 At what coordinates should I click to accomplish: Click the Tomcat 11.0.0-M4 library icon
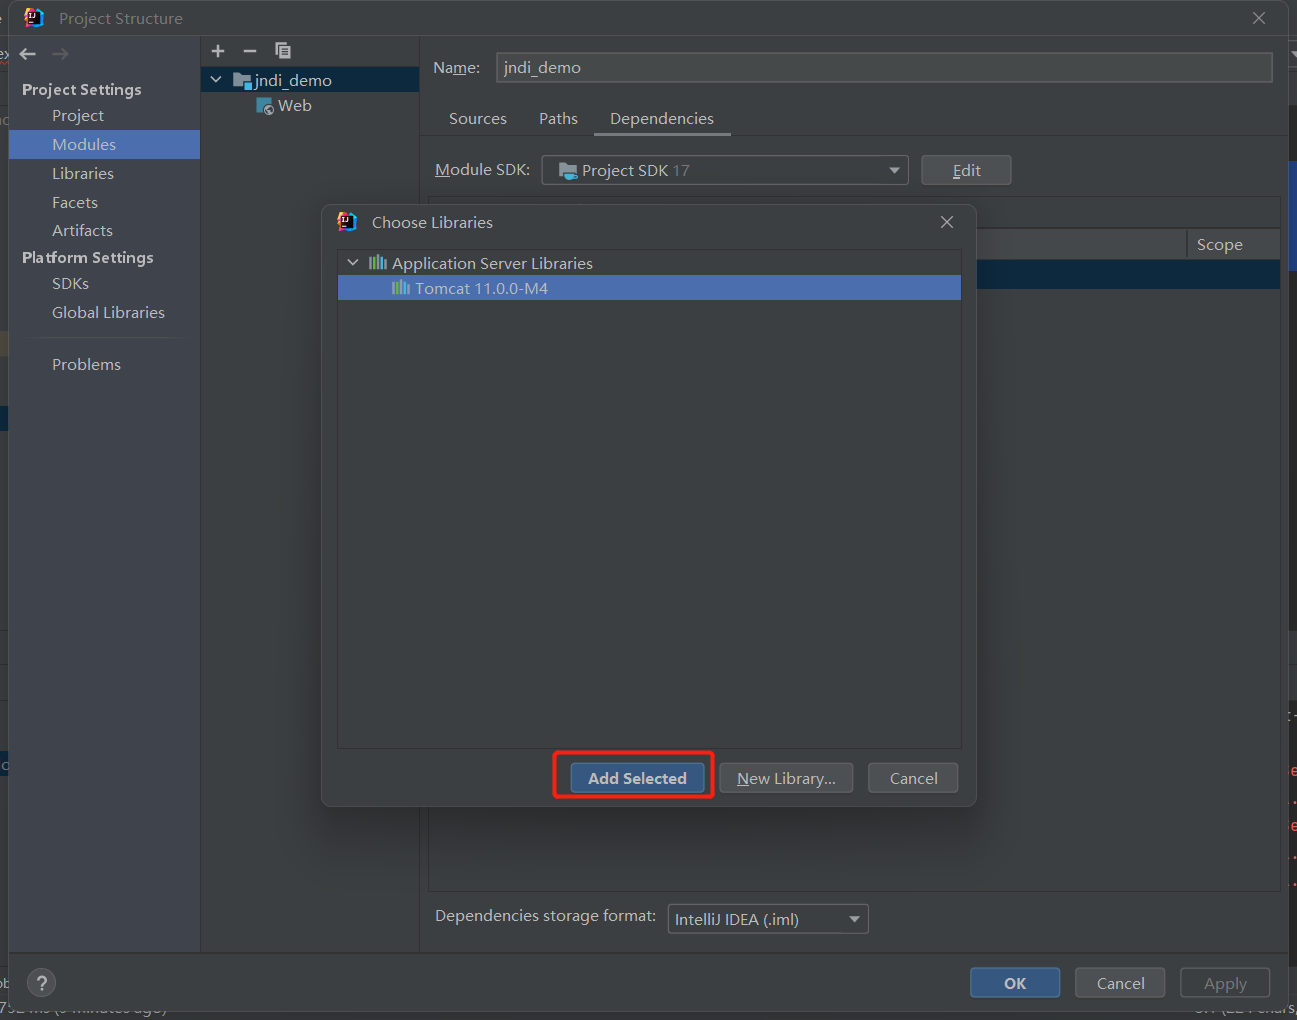pyautogui.click(x=401, y=288)
